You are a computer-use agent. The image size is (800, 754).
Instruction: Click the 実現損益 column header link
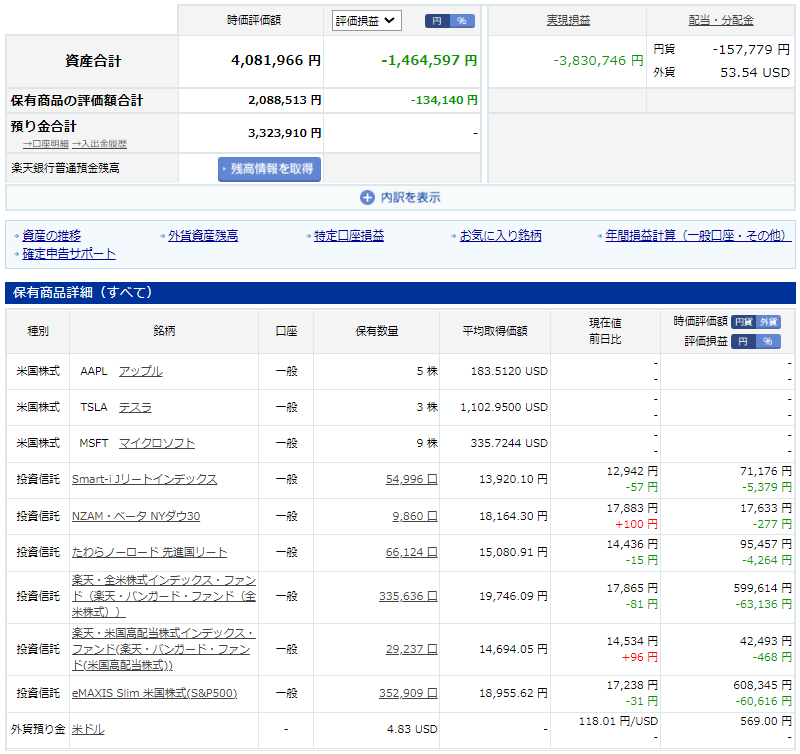pos(568,20)
